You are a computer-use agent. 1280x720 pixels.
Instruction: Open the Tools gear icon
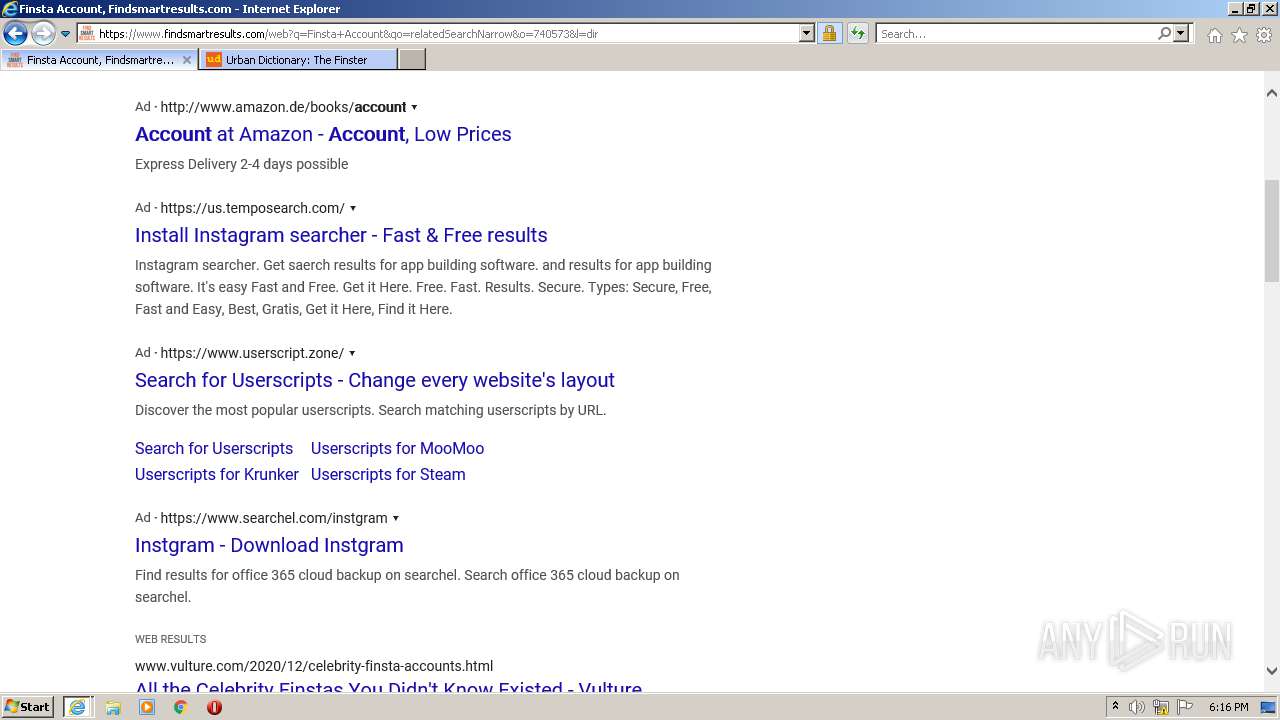tap(1264, 35)
